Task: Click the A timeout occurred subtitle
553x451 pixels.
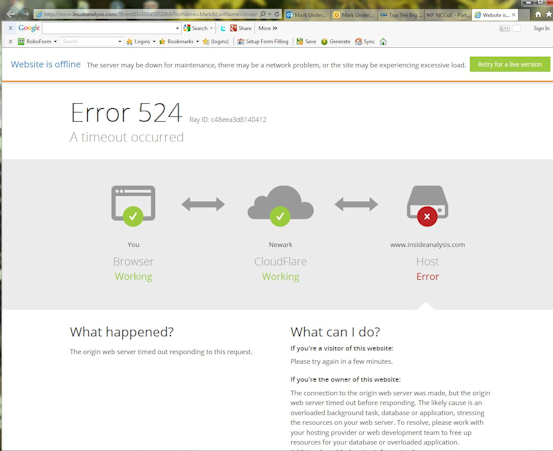Action: pyautogui.click(x=127, y=137)
